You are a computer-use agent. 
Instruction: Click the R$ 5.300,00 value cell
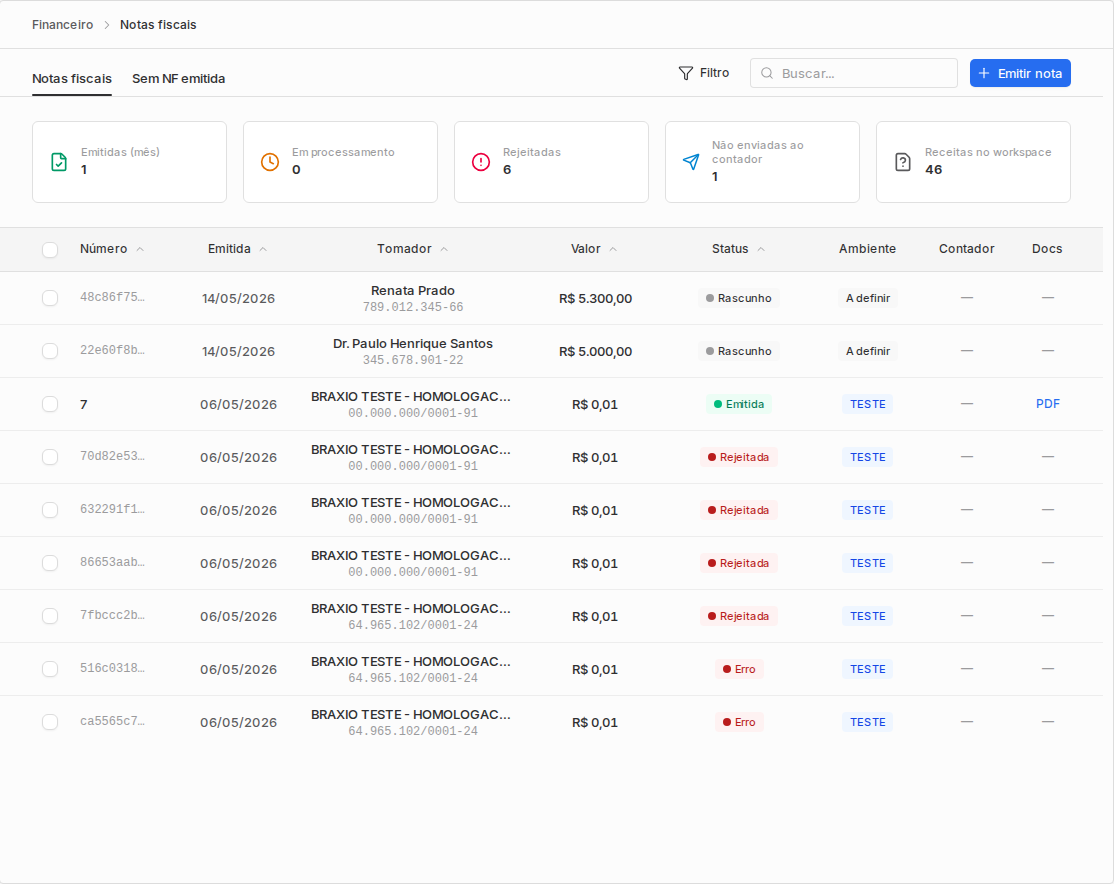pos(595,298)
